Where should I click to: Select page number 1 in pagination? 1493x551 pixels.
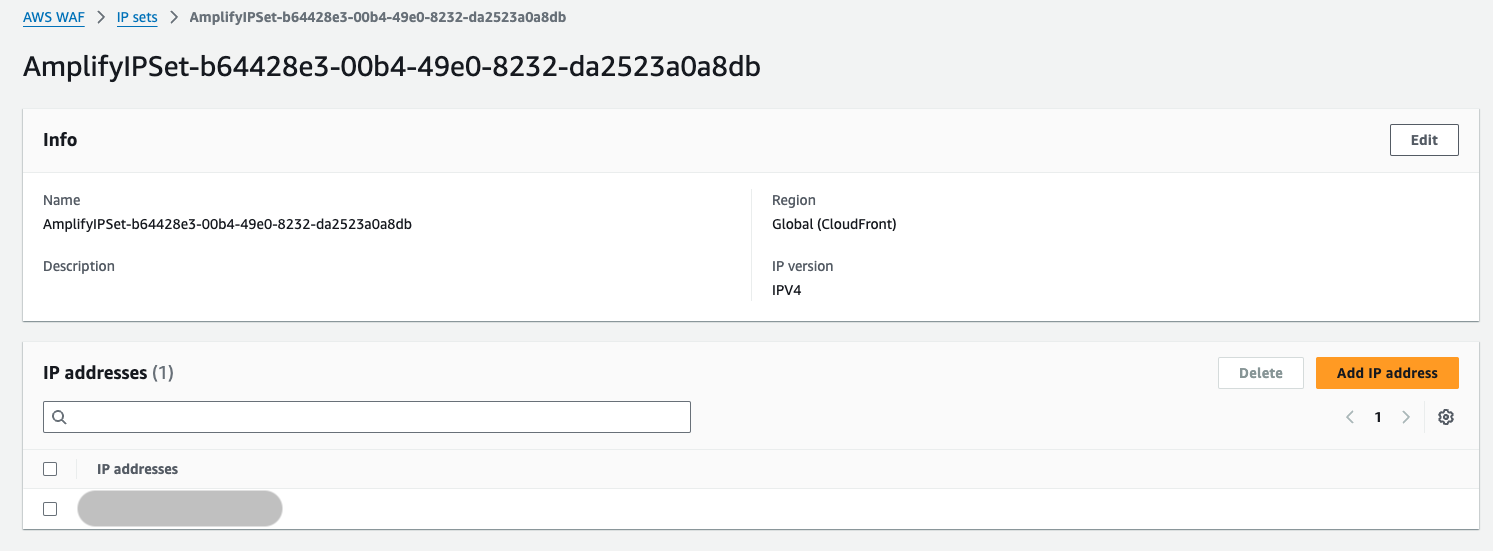(x=1378, y=417)
